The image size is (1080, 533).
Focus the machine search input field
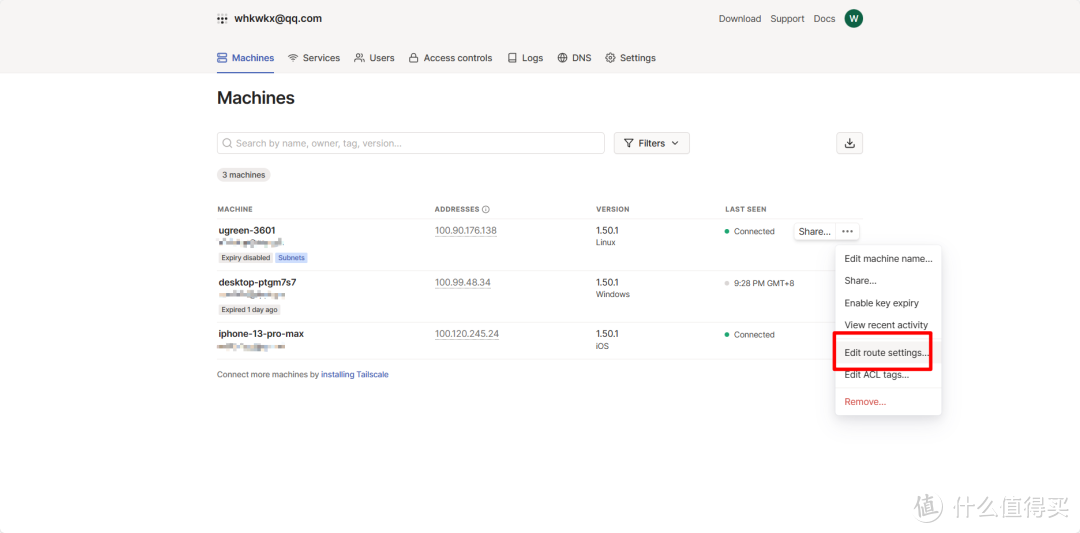click(x=410, y=143)
